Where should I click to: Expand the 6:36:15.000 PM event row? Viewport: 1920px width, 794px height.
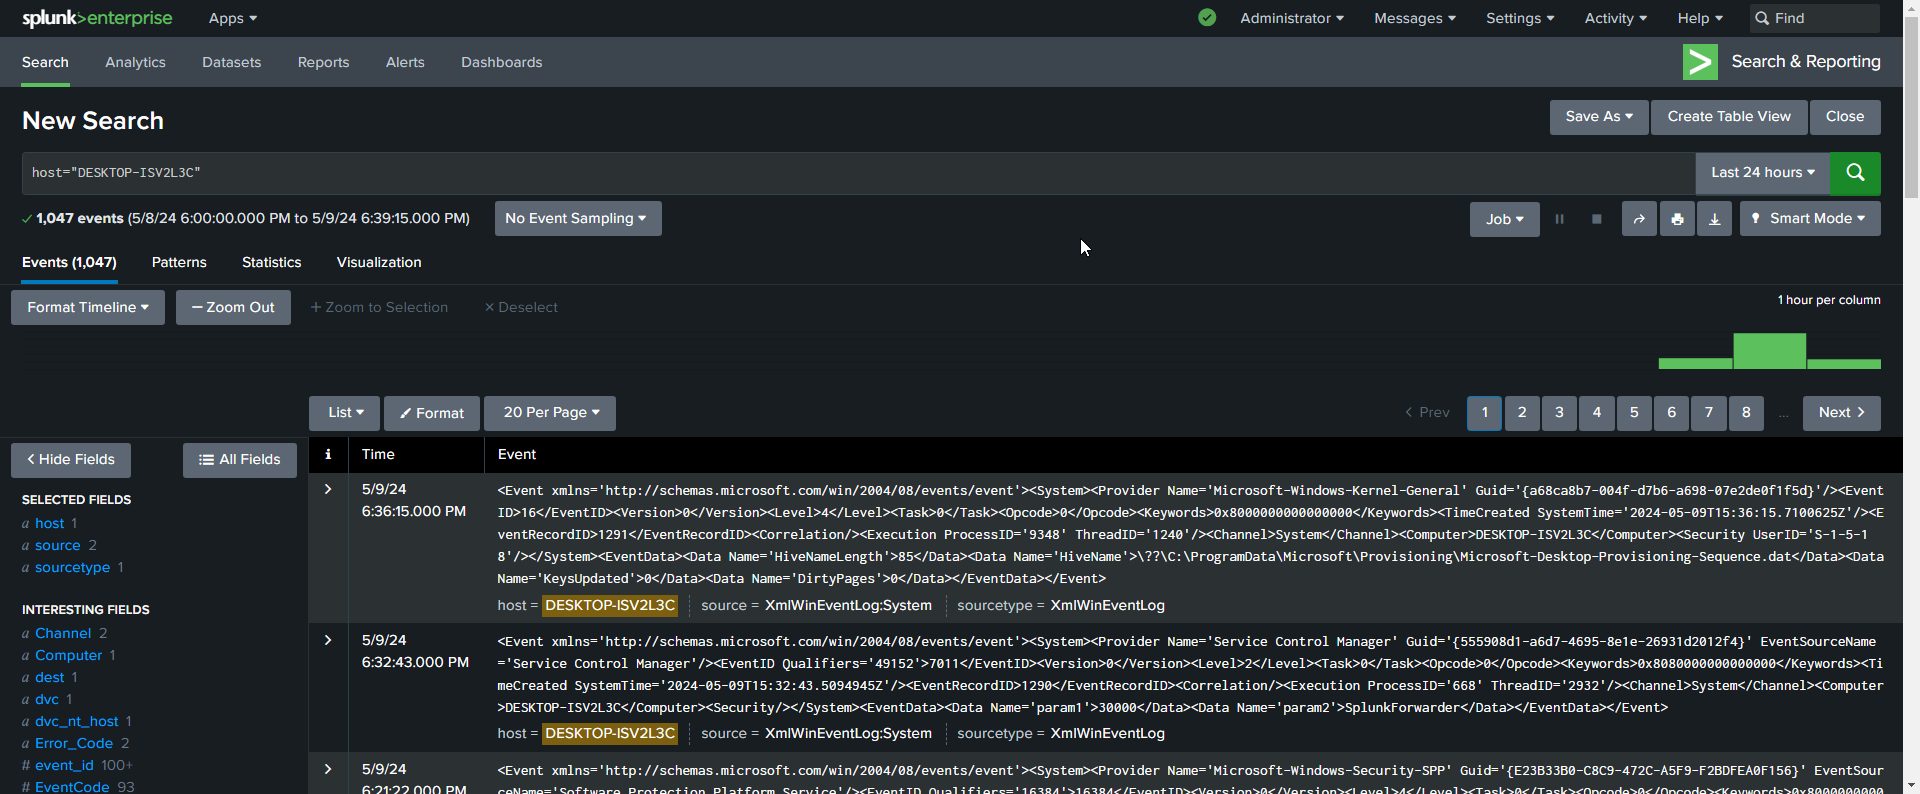(328, 489)
